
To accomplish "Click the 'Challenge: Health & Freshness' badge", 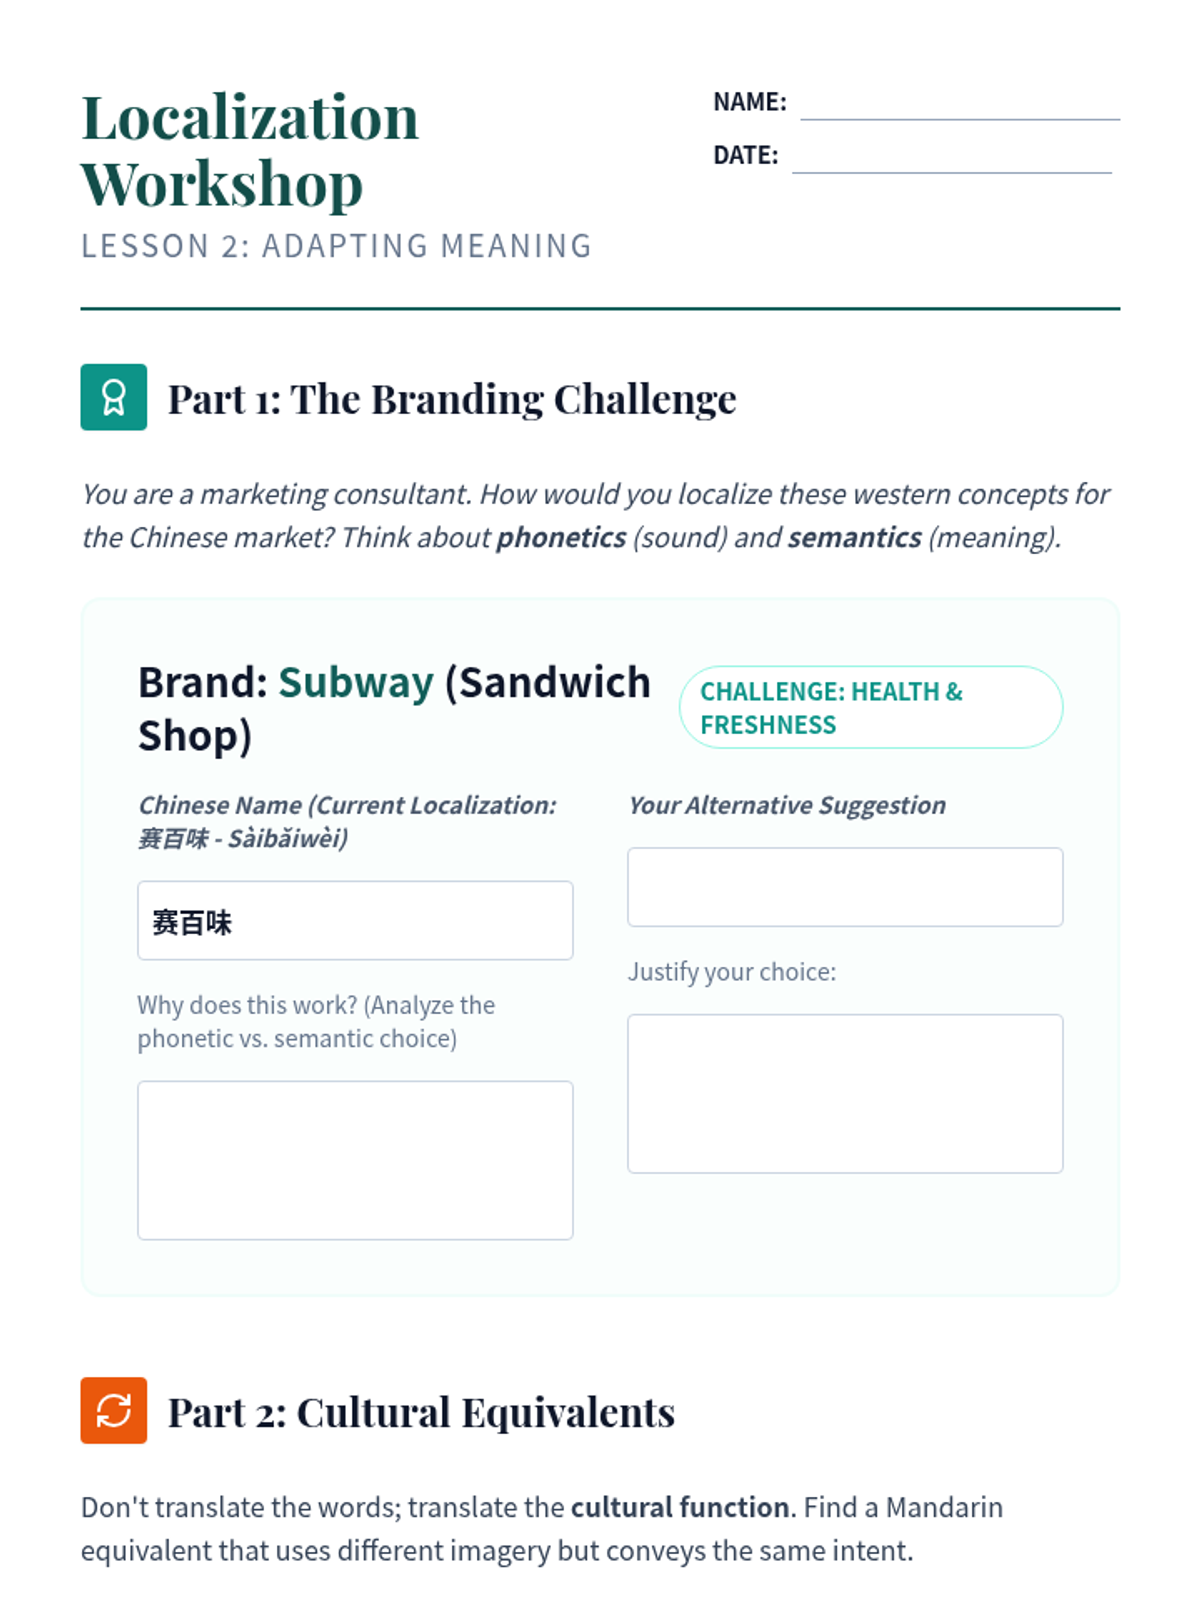I will pos(871,707).
